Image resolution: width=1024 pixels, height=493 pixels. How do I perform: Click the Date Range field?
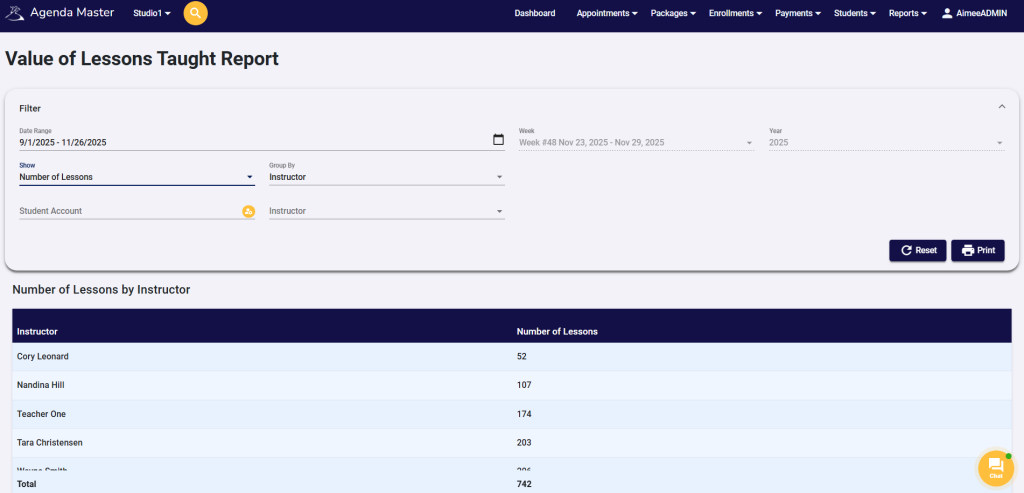point(250,142)
